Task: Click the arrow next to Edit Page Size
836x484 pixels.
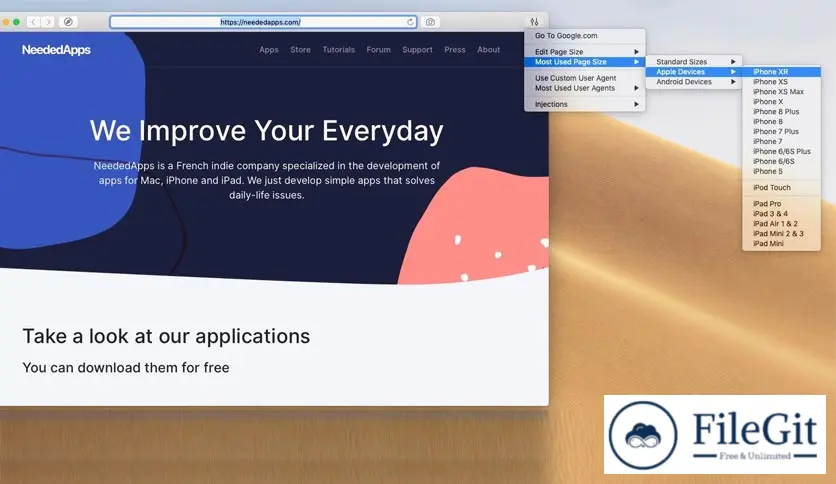Action: [636, 52]
